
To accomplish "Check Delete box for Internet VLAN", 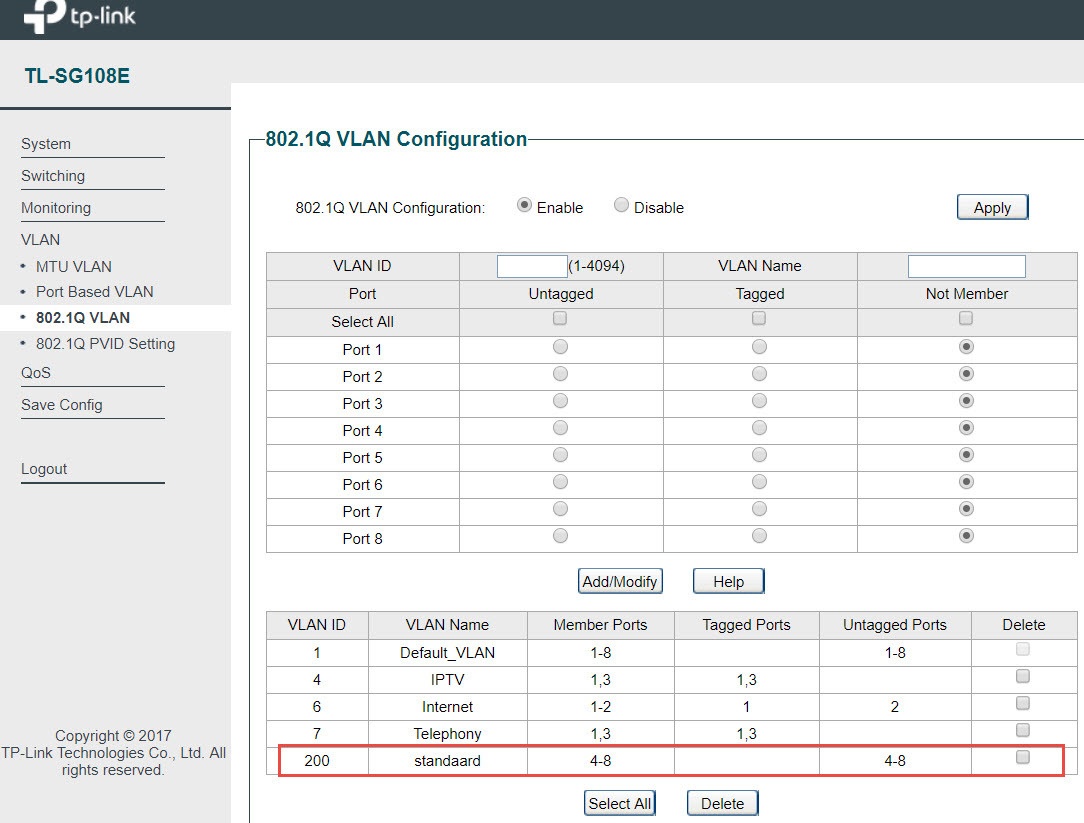I will (x=1022, y=703).
